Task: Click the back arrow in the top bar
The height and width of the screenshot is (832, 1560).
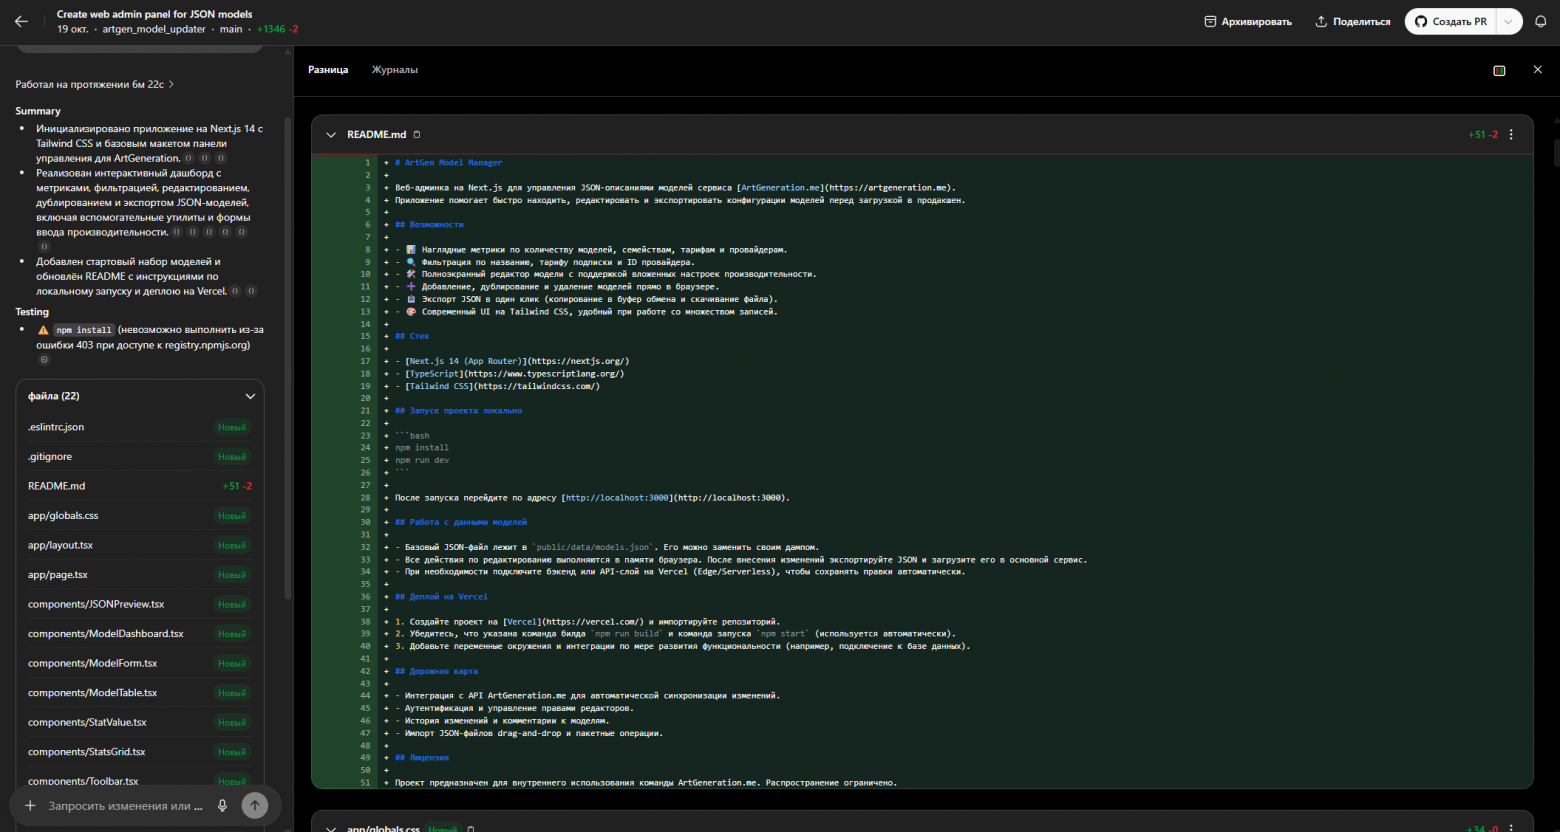Action: 21,20
